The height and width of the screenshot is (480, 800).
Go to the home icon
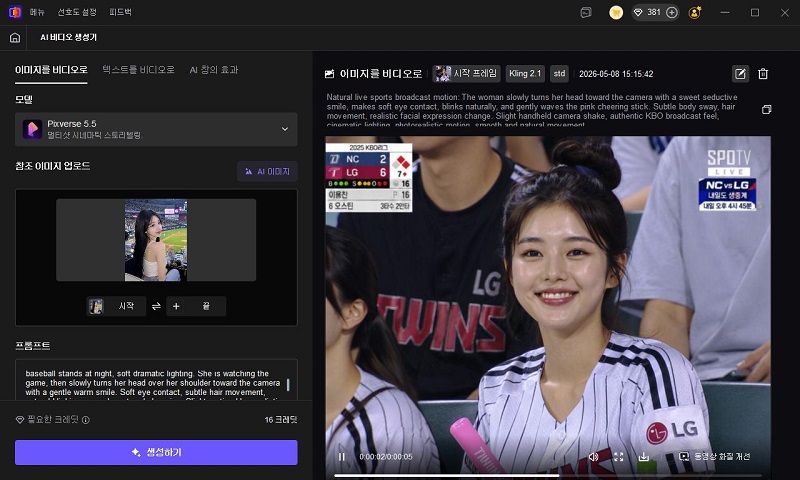(15, 38)
